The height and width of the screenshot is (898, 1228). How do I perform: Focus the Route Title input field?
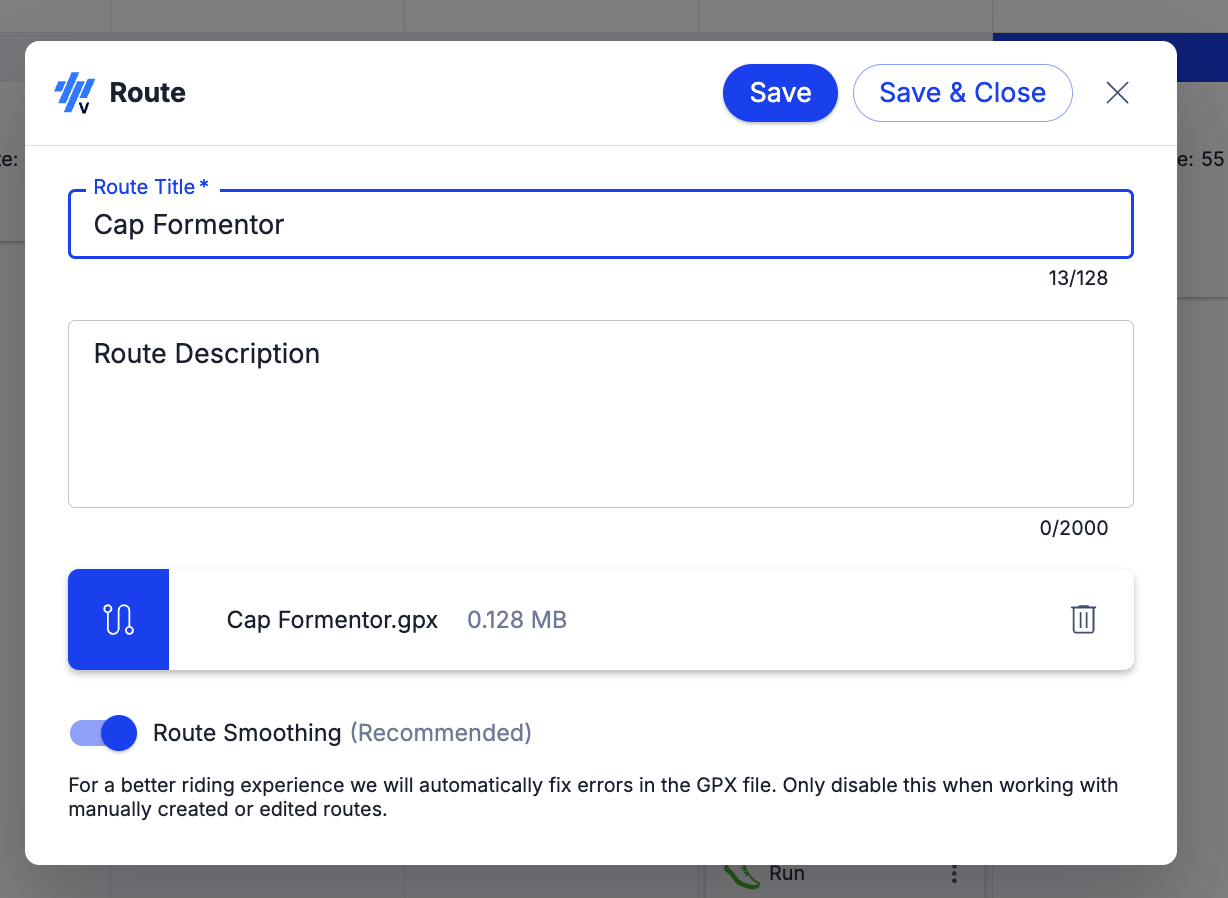click(600, 225)
